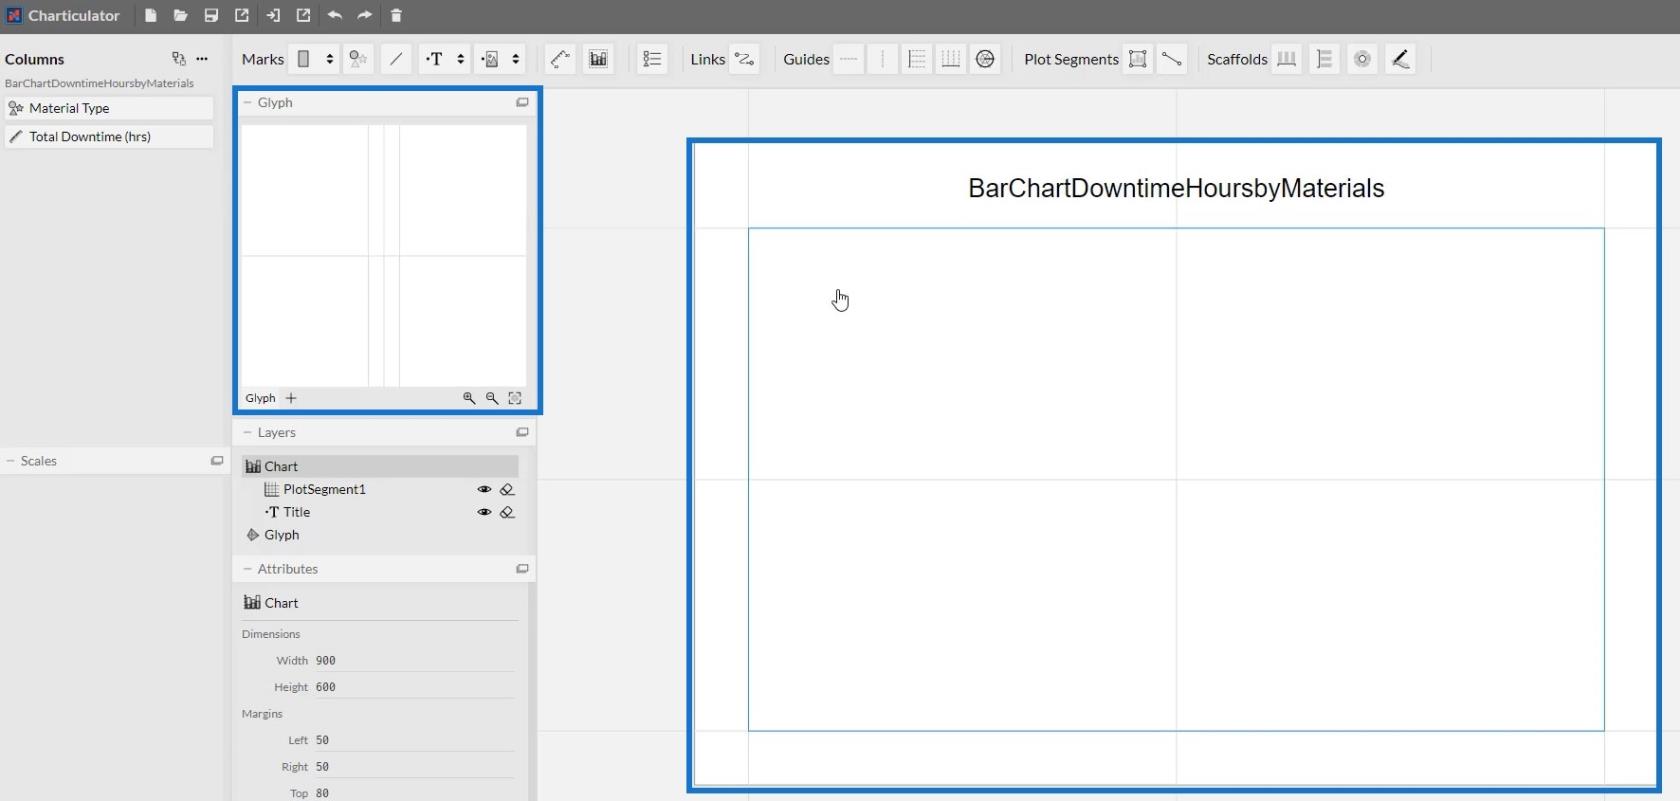Select the Links tool
The width and height of the screenshot is (1680, 801).
point(745,59)
